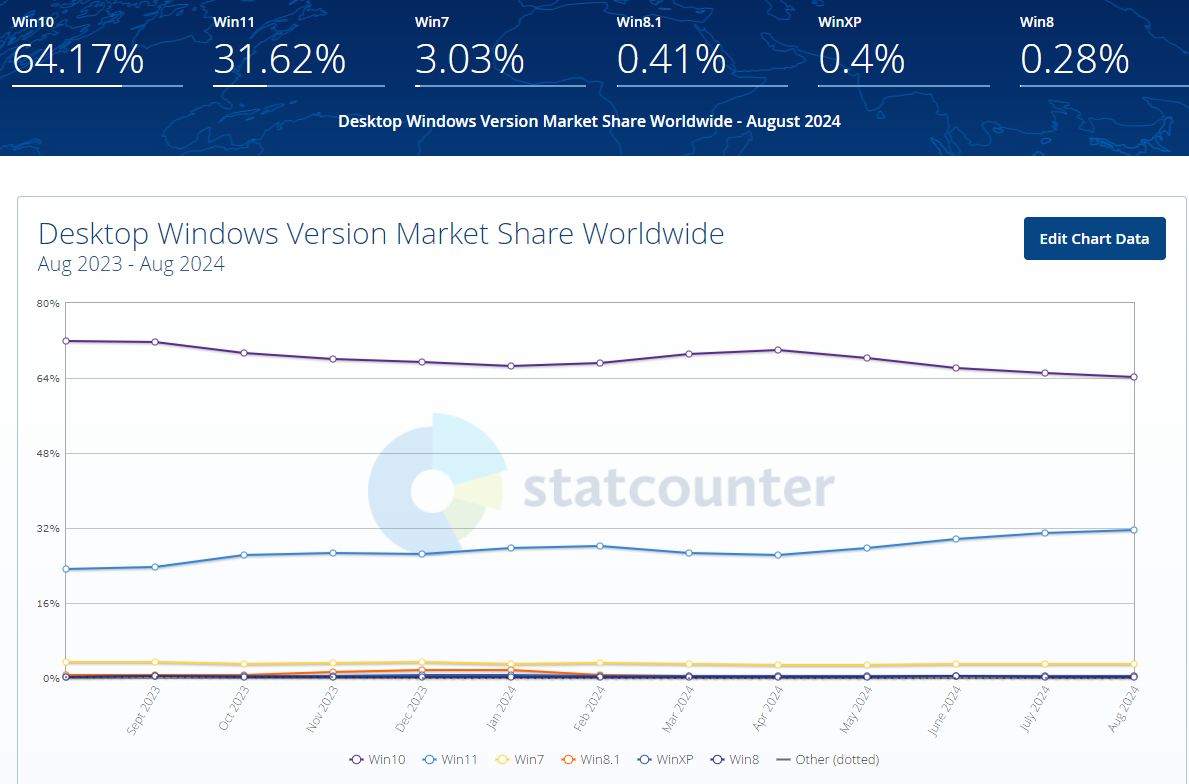Click the Win8.1 data point for Dec 2023

coord(422,670)
